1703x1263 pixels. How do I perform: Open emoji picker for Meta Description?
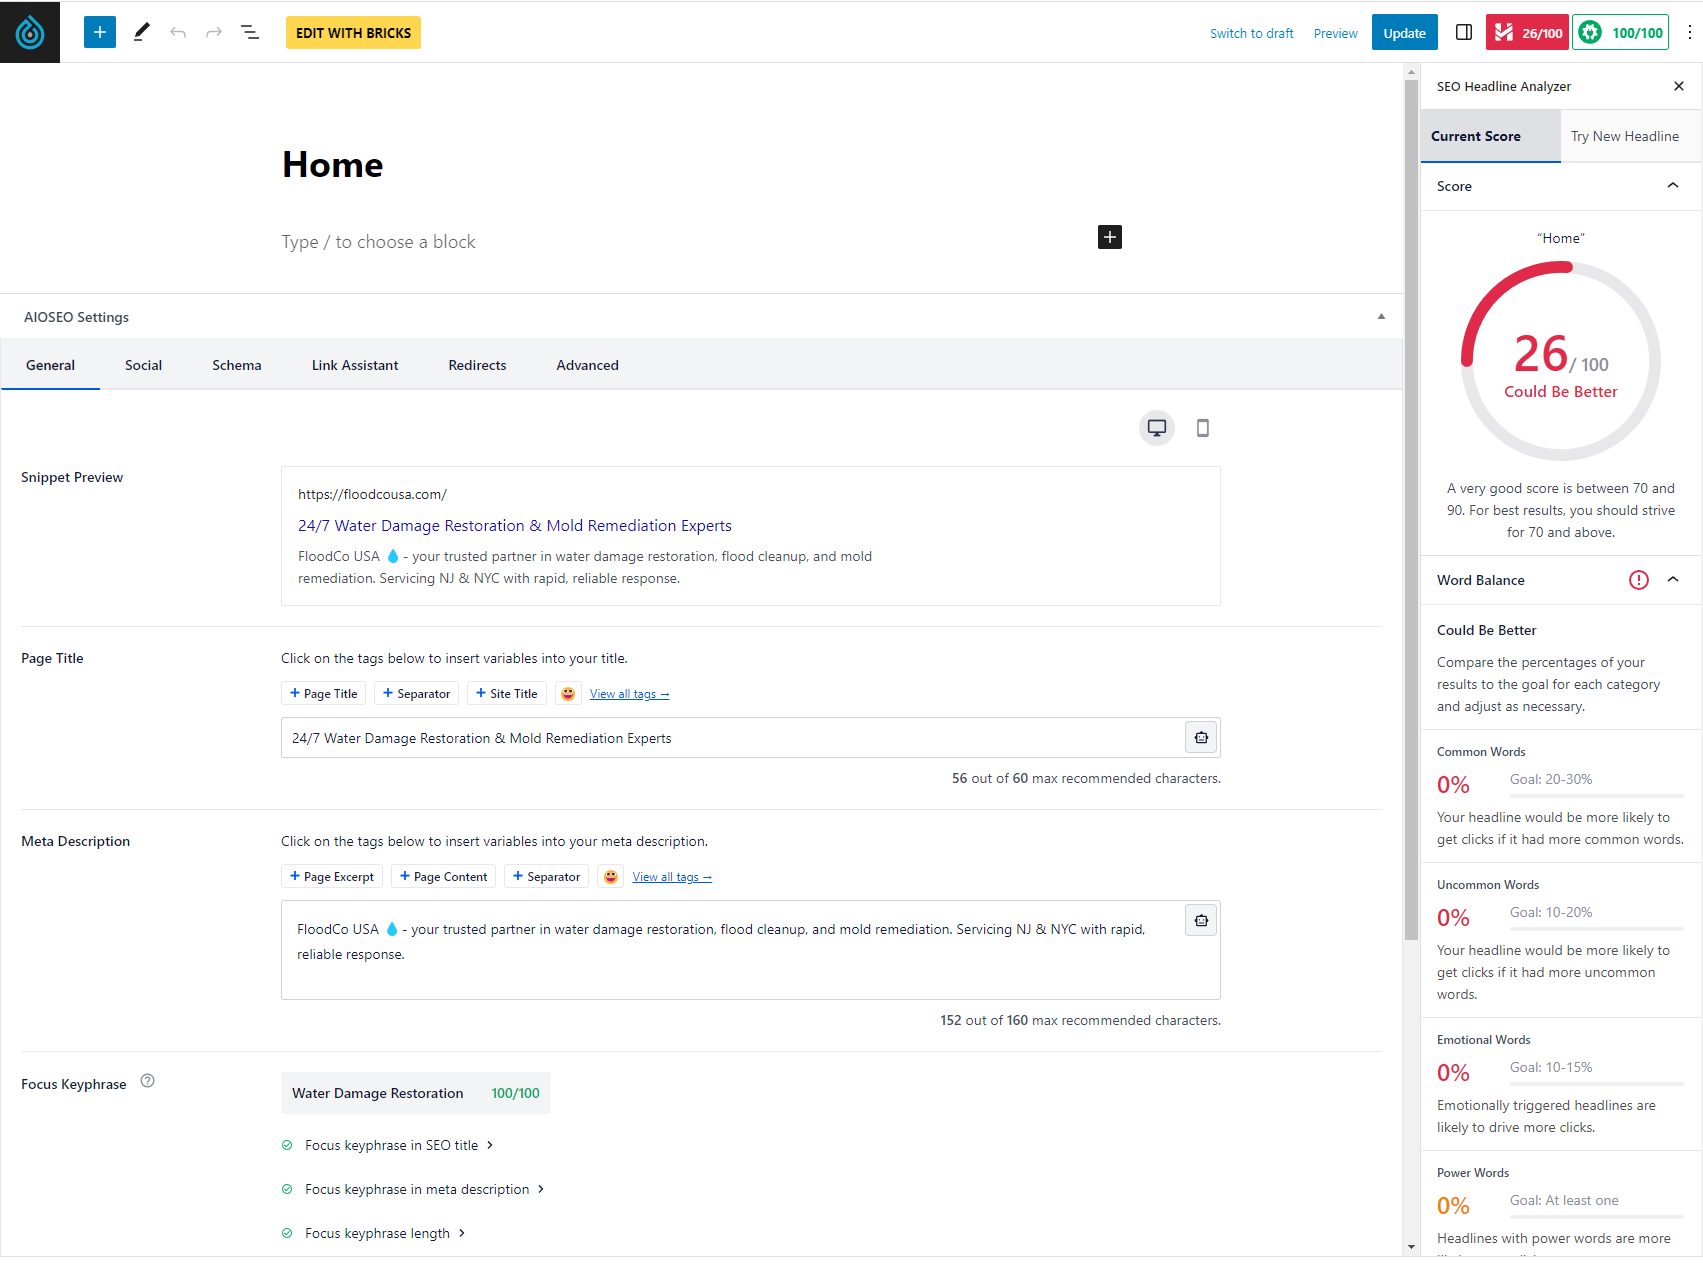(611, 876)
